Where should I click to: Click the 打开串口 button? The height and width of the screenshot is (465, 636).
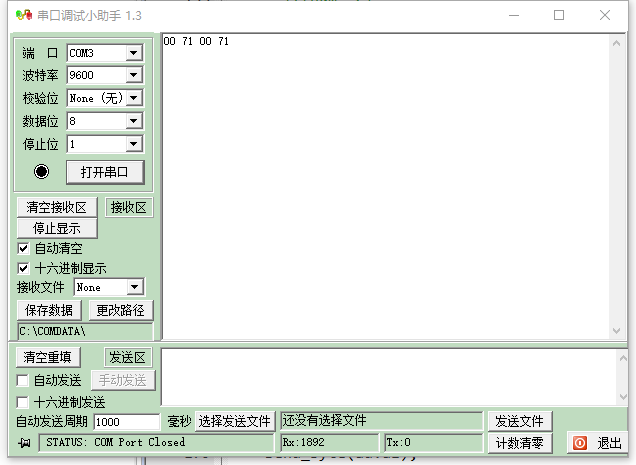(105, 171)
